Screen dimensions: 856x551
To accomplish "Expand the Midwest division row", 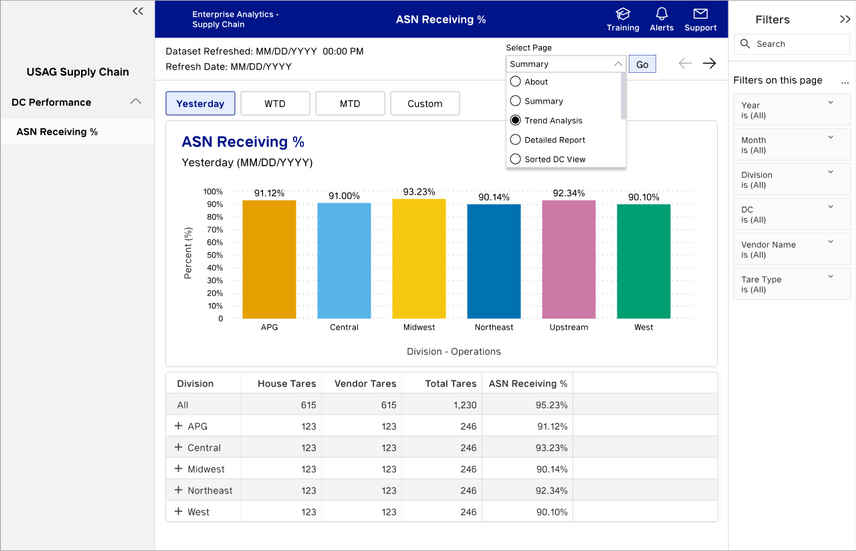I will (x=178, y=468).
